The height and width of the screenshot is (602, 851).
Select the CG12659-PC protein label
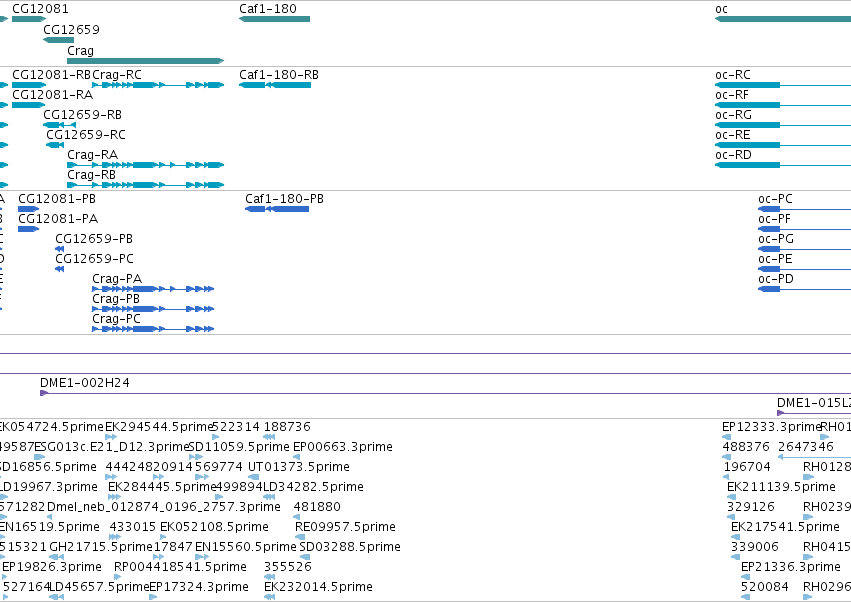click(x=94, y=259)
